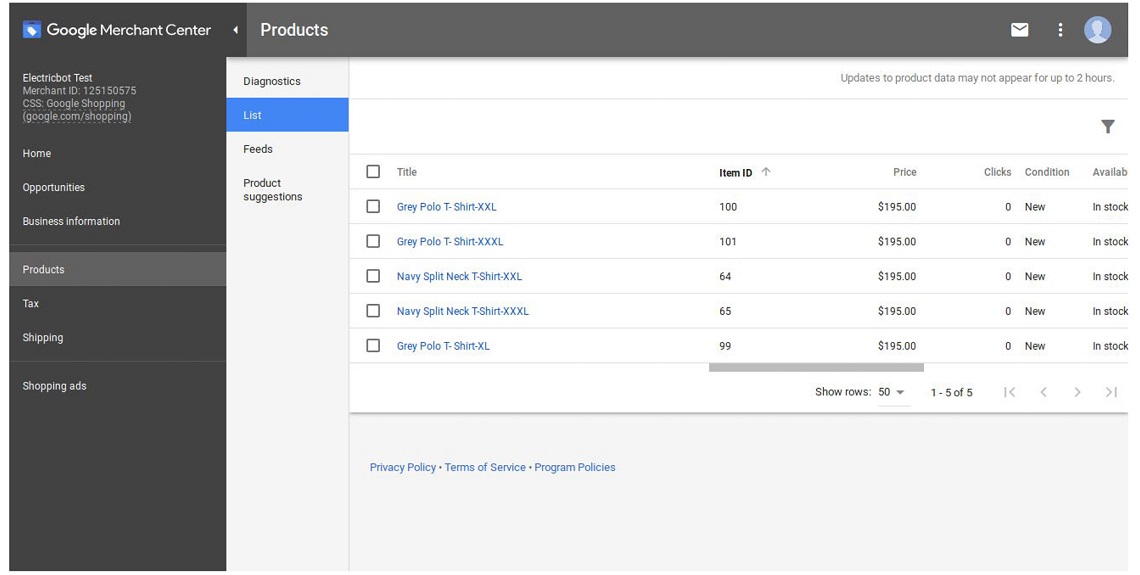Click the Google Merchant Center logo
This screenshot has width=1140, height=575.
117,30
